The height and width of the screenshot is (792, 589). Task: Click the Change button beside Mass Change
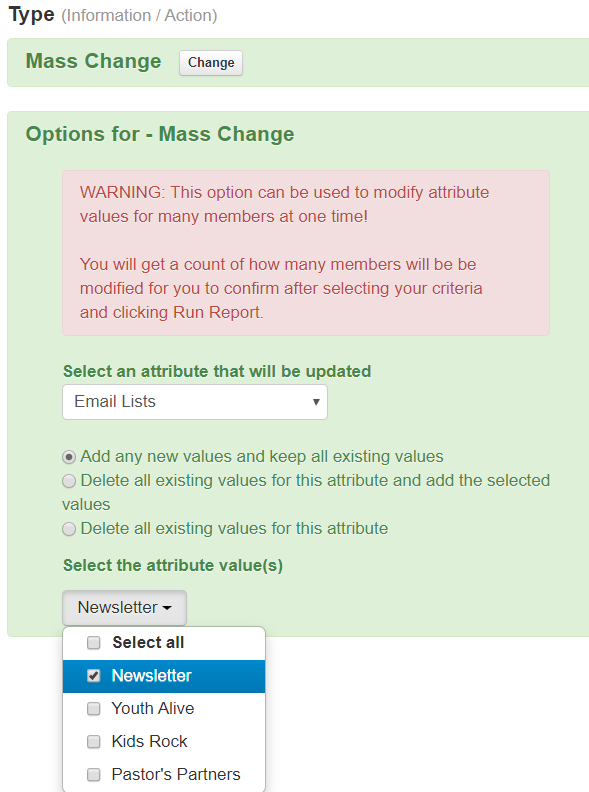click(211, 63)
